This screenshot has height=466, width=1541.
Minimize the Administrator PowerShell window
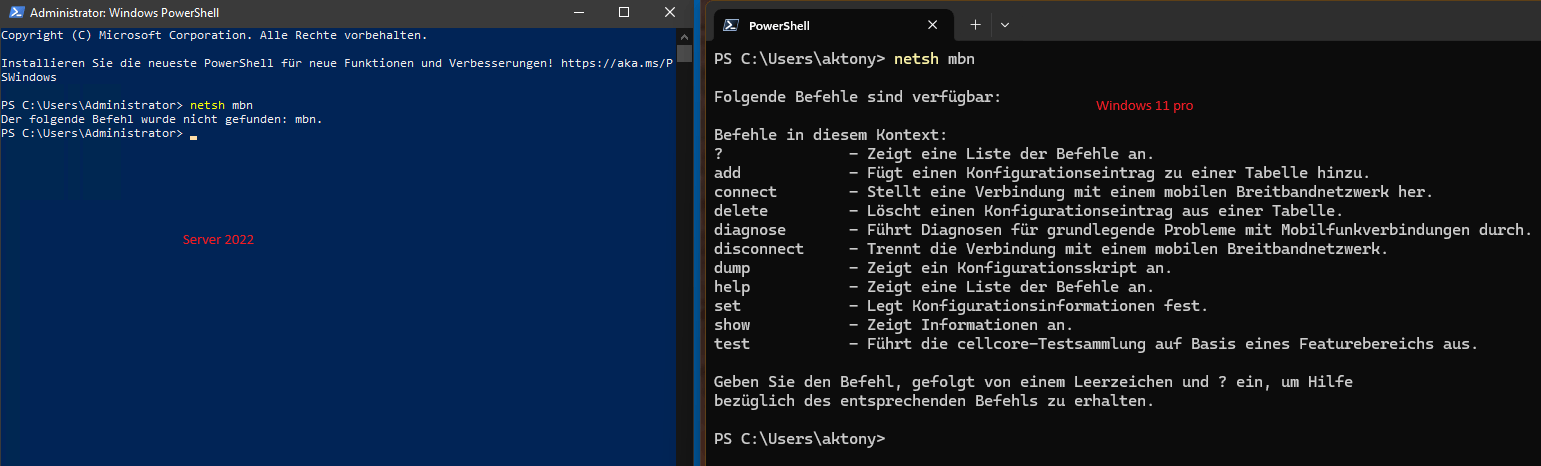click(578, 12)
